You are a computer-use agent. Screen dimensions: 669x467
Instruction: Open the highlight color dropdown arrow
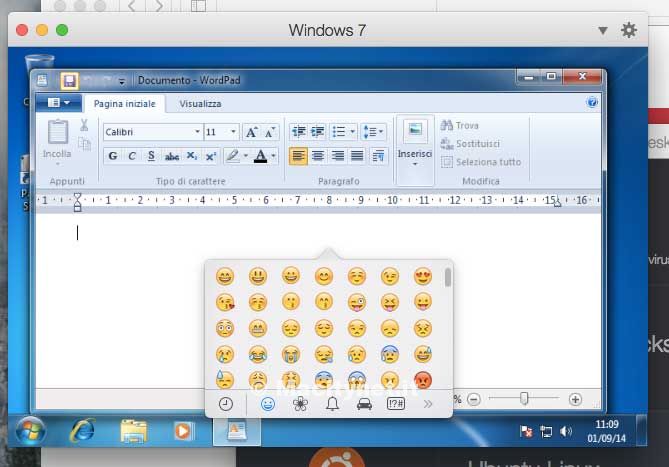pyautogui.click(x=246, y=156)
